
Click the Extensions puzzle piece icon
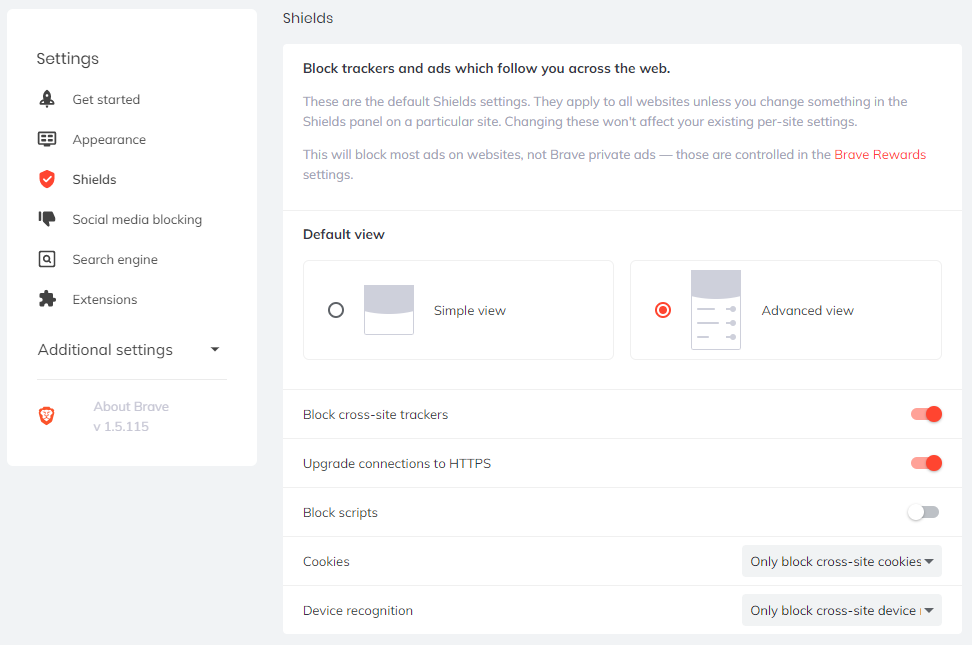pos(47,299)
